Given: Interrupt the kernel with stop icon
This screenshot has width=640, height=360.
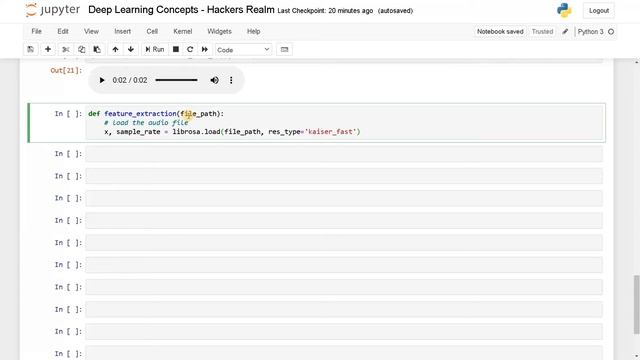Looking at the screenshot, I should (176, 49).
